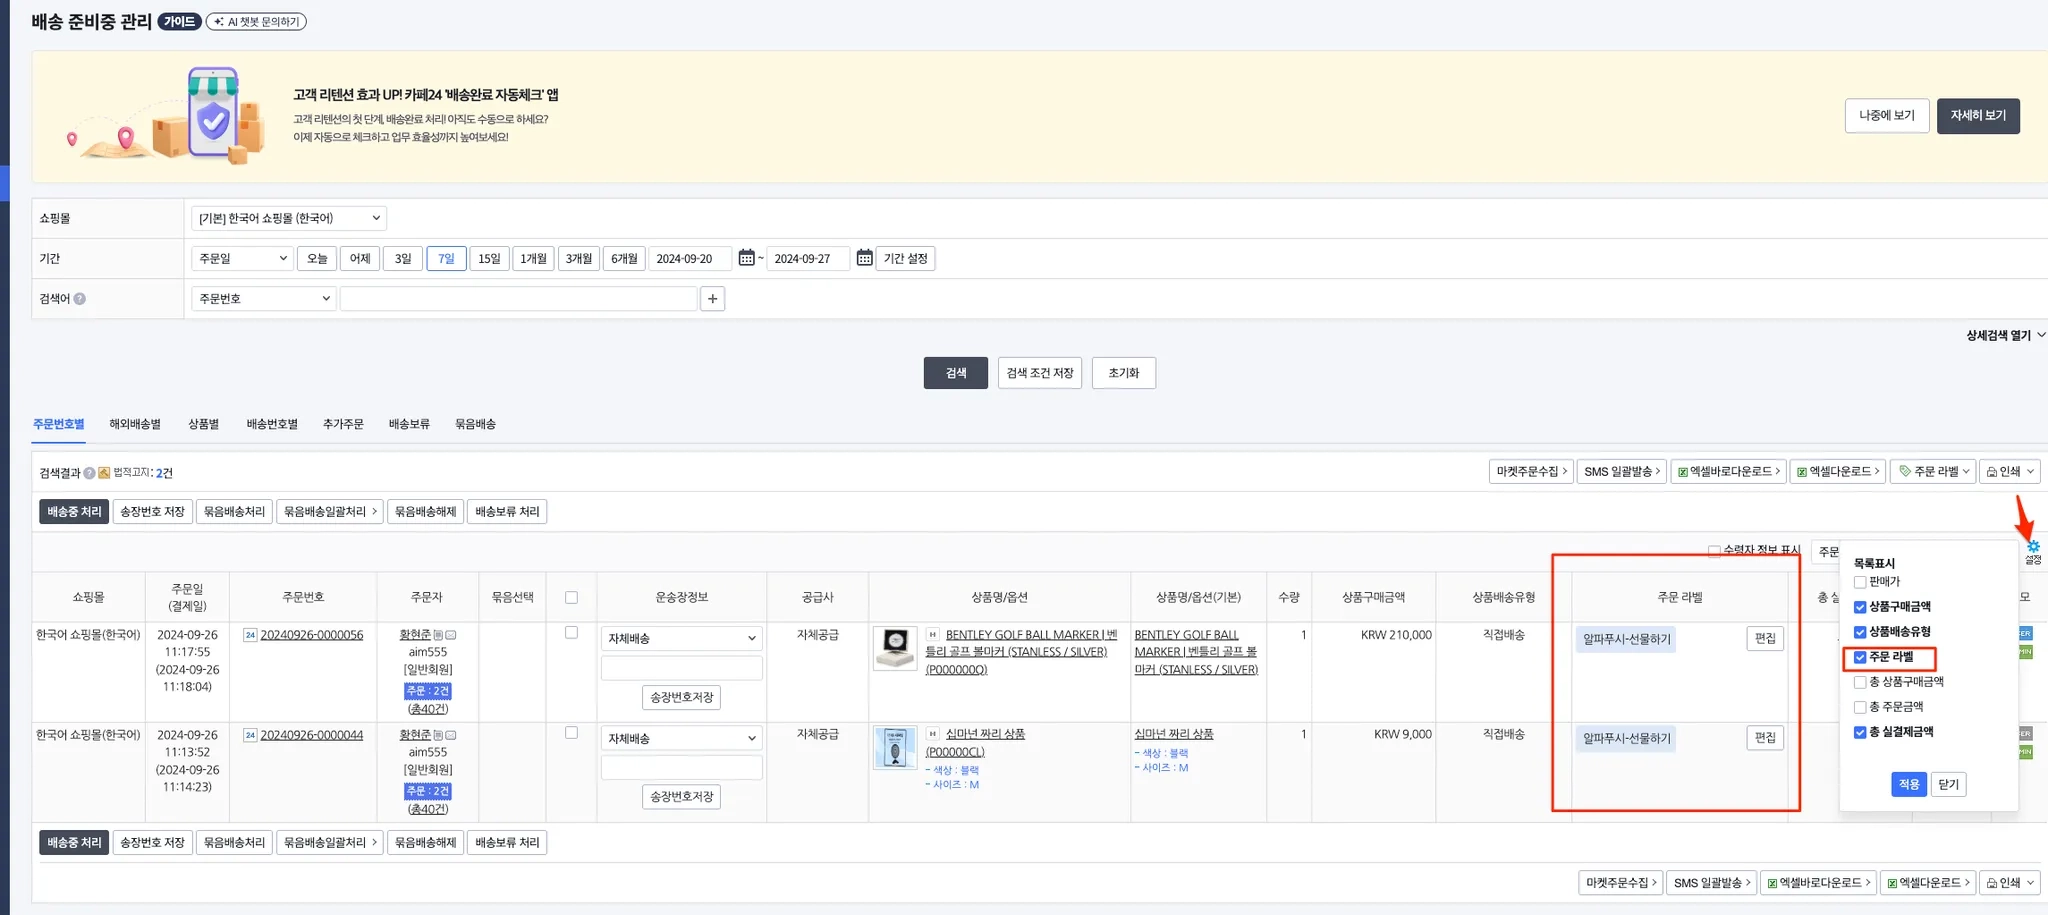
Task: Add a search keyword row with plus
Action: click(712, 298)
